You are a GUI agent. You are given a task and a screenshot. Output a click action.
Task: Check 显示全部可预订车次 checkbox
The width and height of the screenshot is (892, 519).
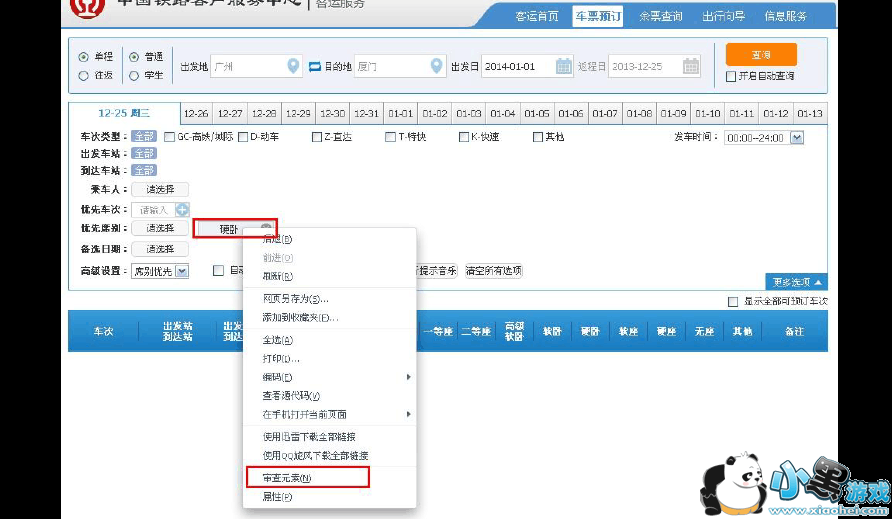733,302
